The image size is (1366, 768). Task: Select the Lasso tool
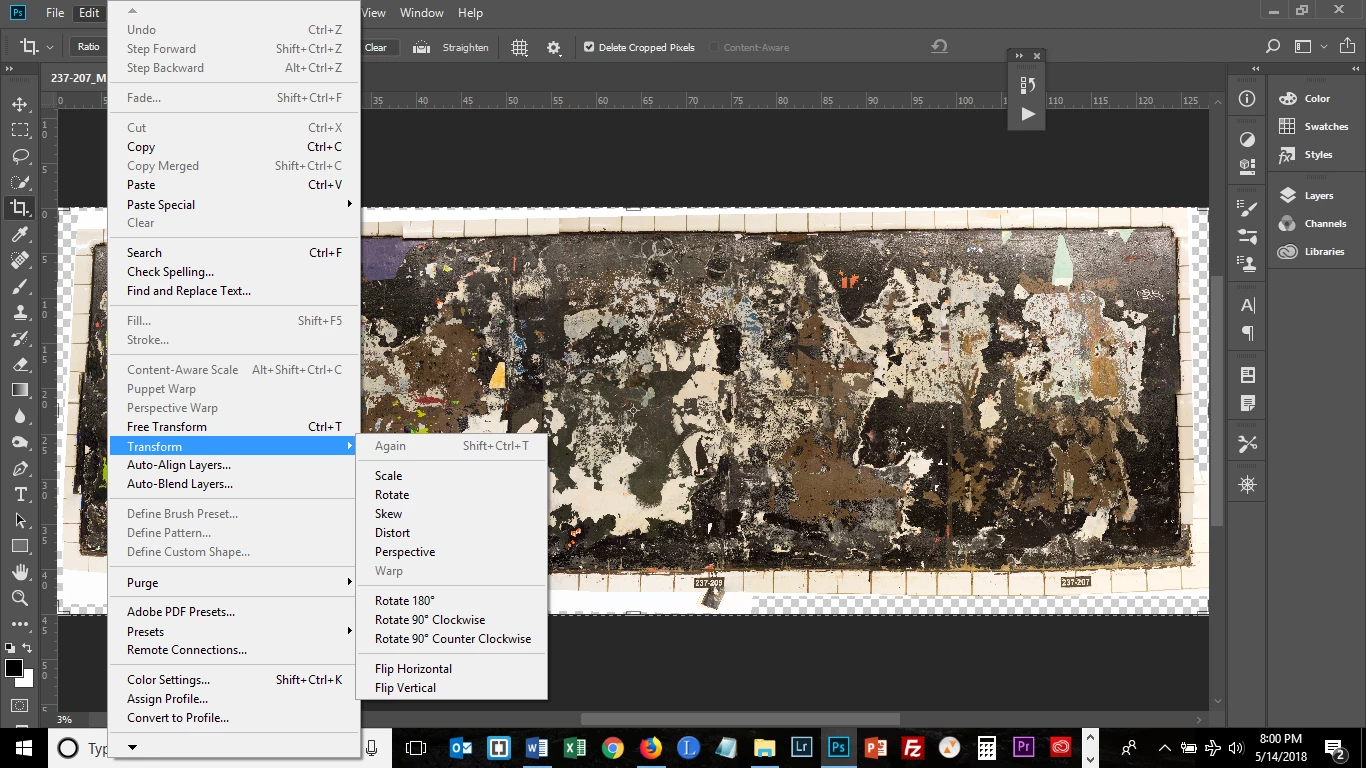[20, 156]
